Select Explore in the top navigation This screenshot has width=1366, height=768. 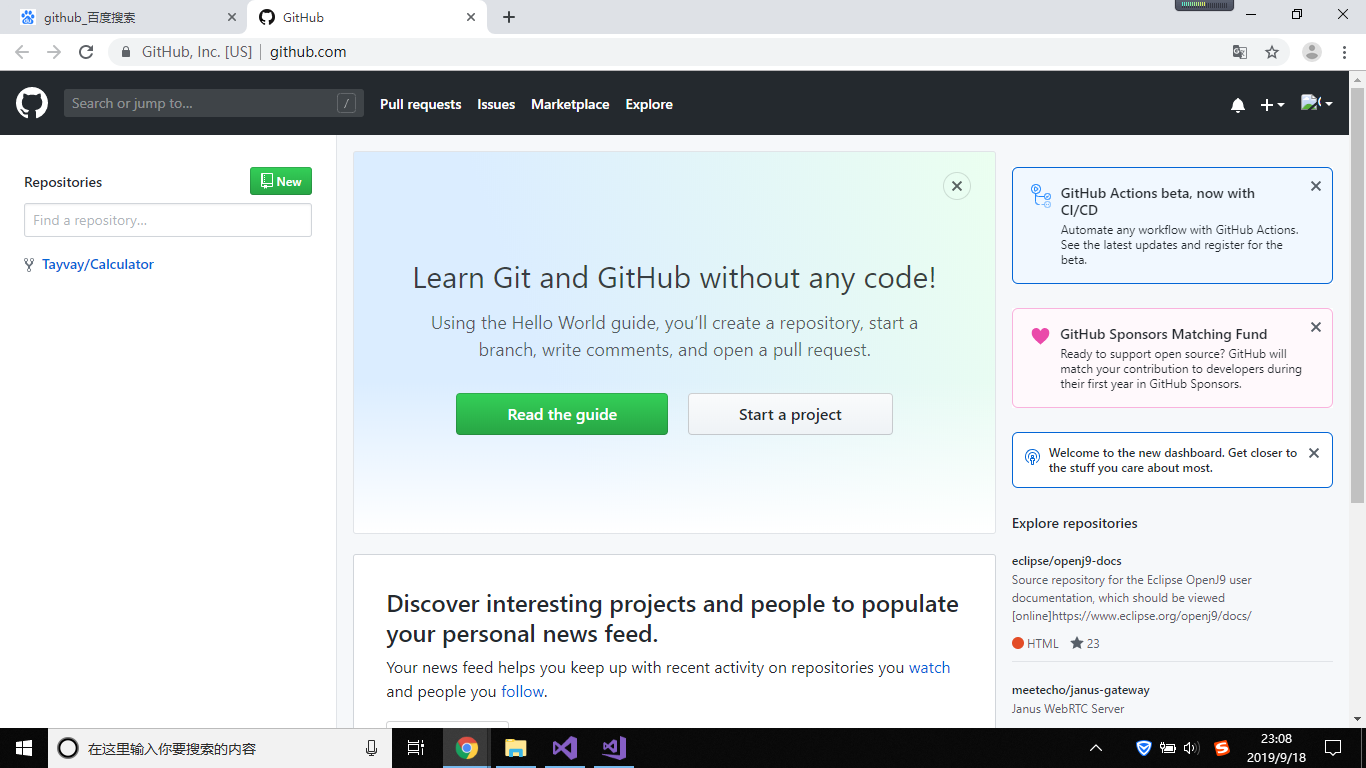pyautogui.click(x=649, y=104)
